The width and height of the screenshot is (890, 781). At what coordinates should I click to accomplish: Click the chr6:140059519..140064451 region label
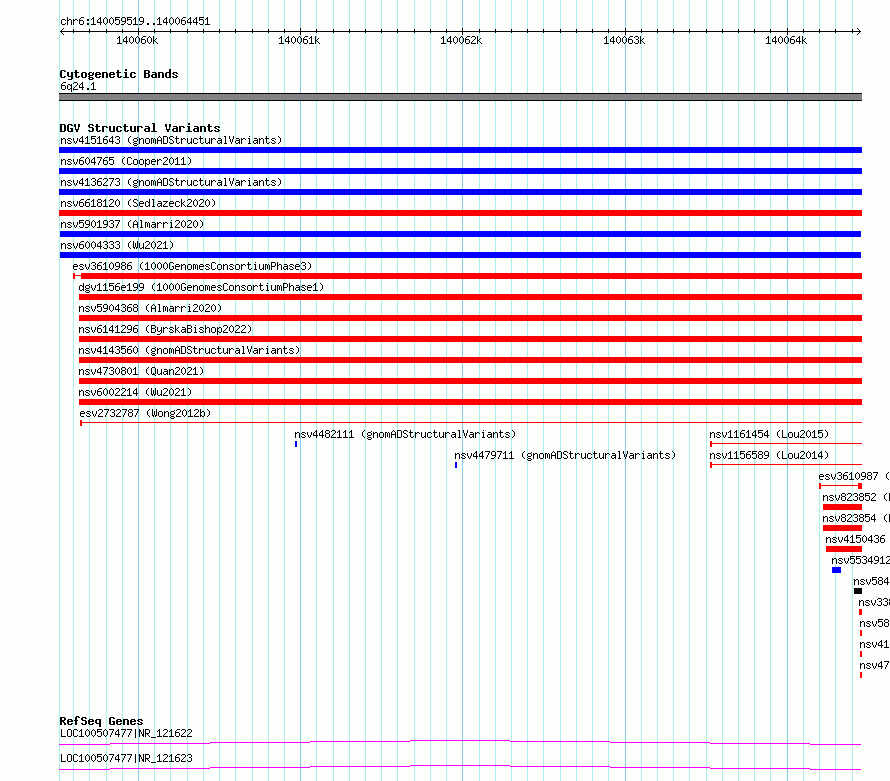(x=135, y=21)
